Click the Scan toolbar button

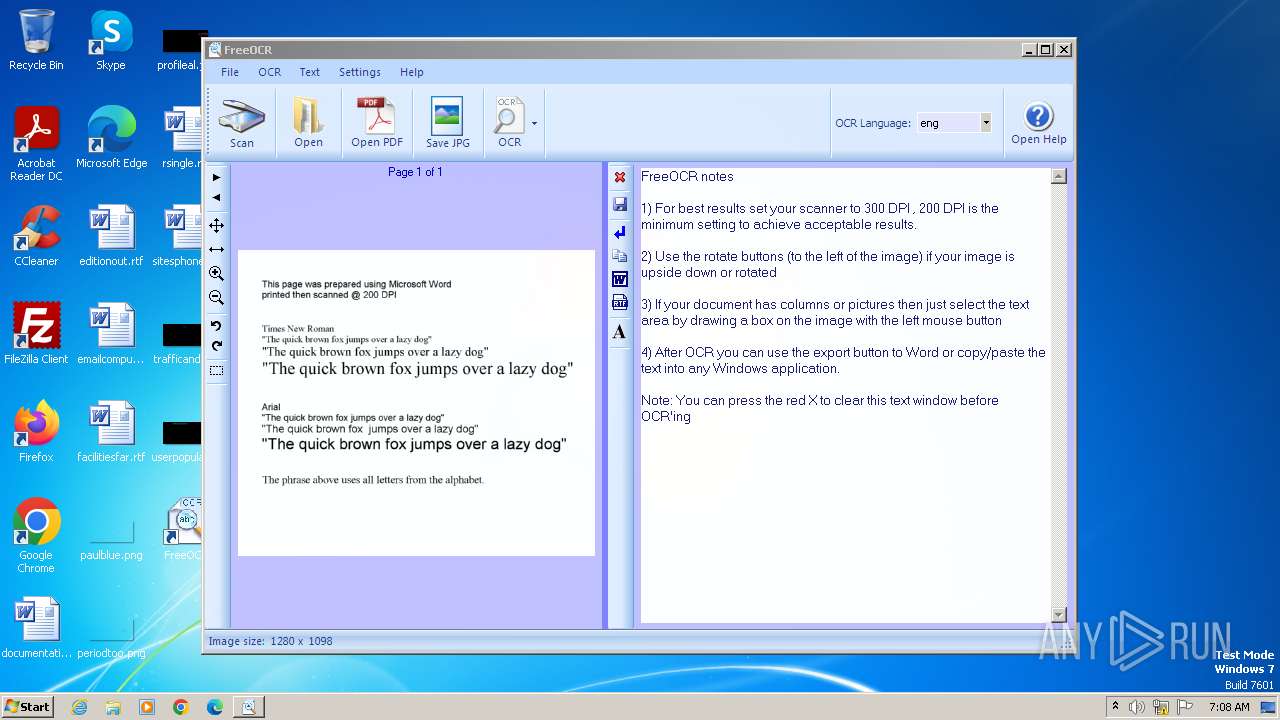[242, 123]
